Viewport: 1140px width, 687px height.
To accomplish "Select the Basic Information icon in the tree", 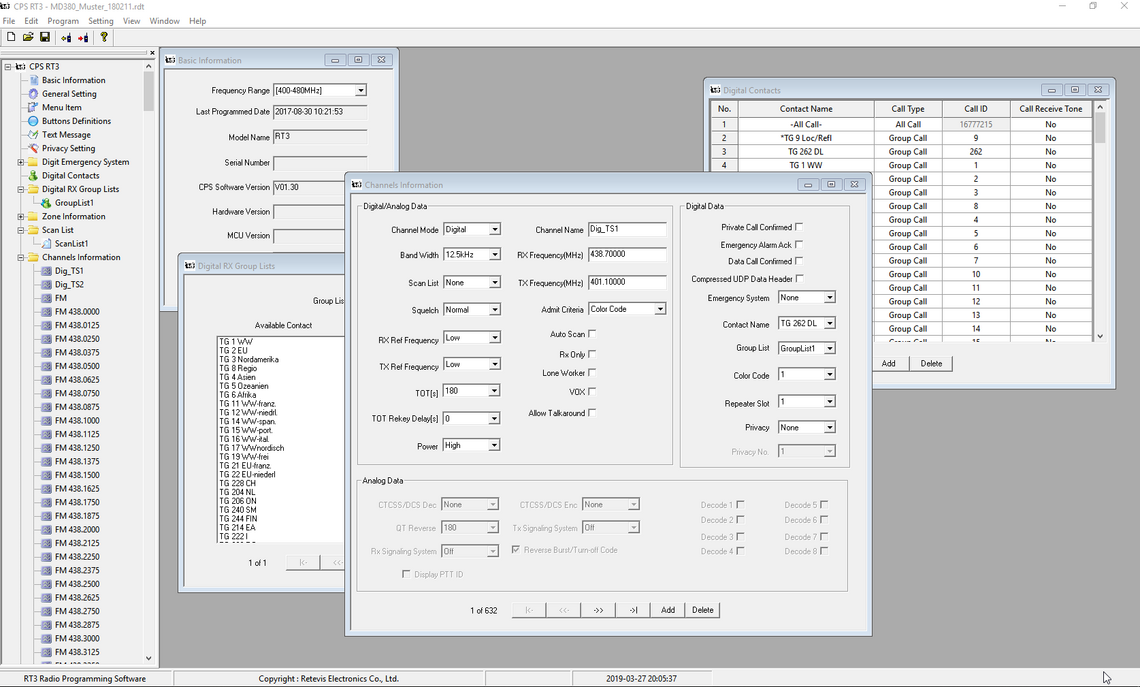I will coord(33,80).
